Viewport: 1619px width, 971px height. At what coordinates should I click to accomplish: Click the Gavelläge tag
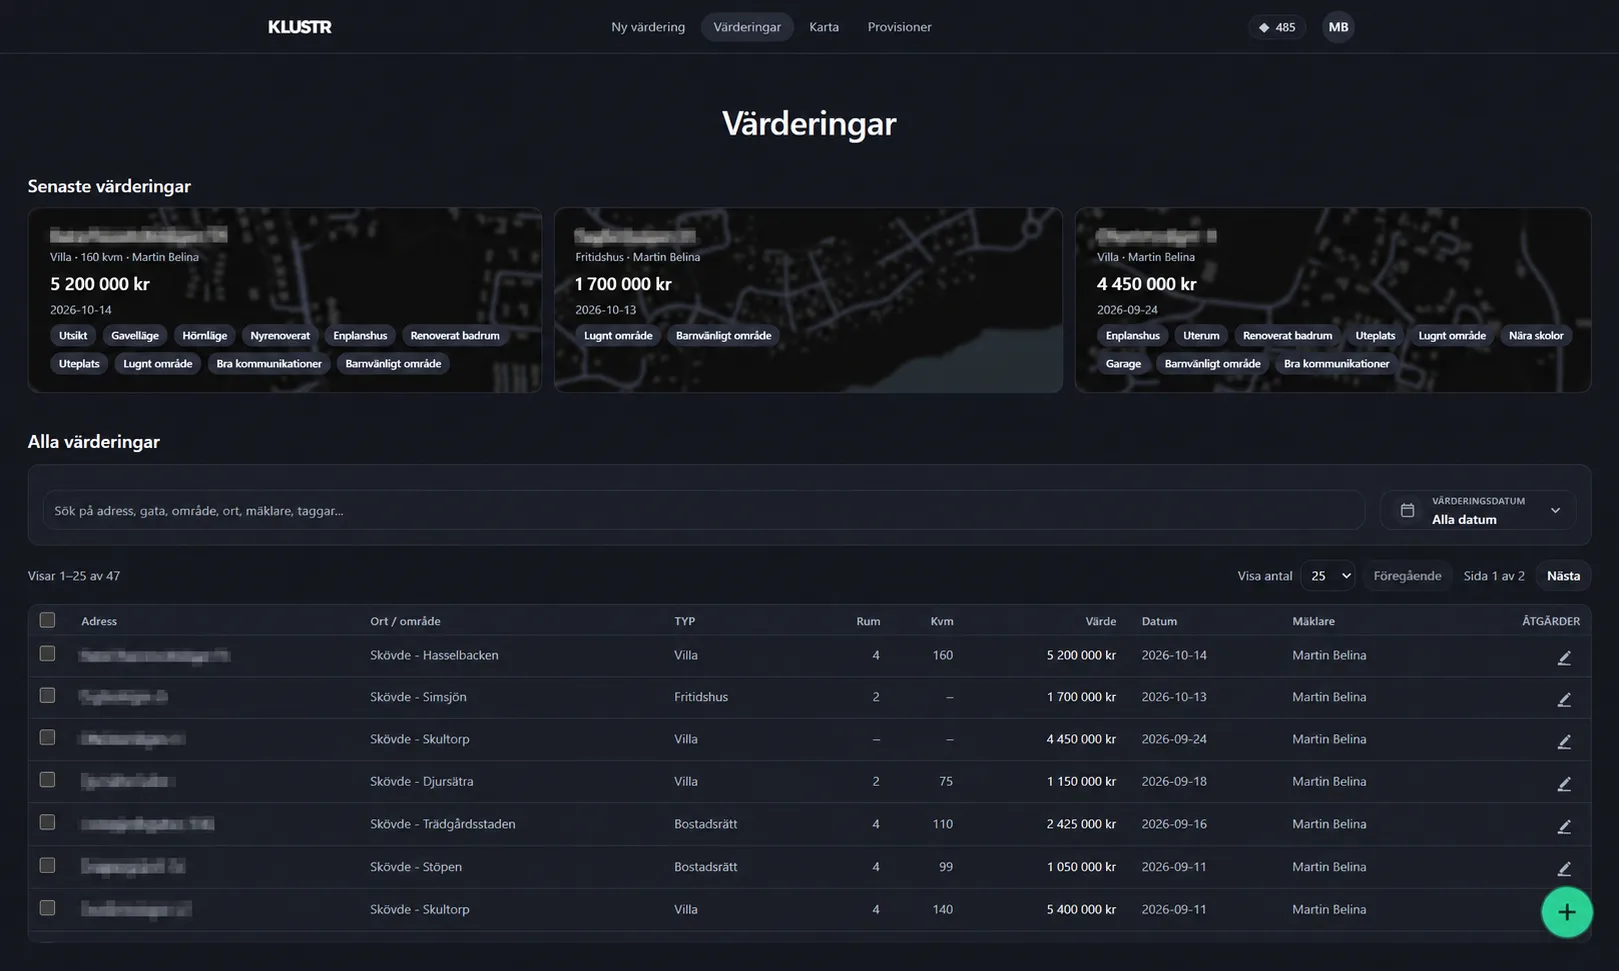[x=135, y=336]
